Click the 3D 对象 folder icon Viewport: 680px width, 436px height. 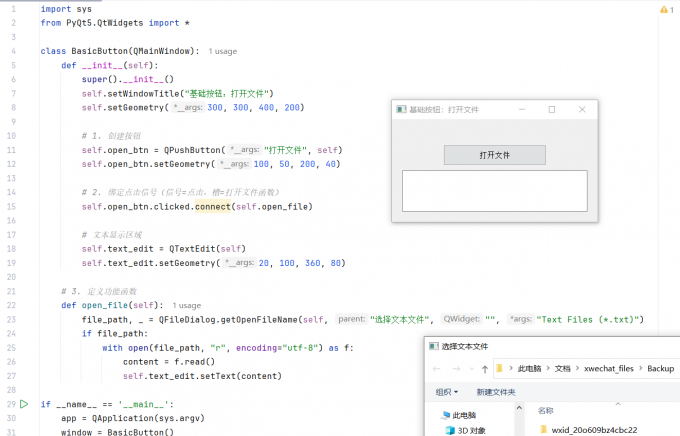[450, 430]
